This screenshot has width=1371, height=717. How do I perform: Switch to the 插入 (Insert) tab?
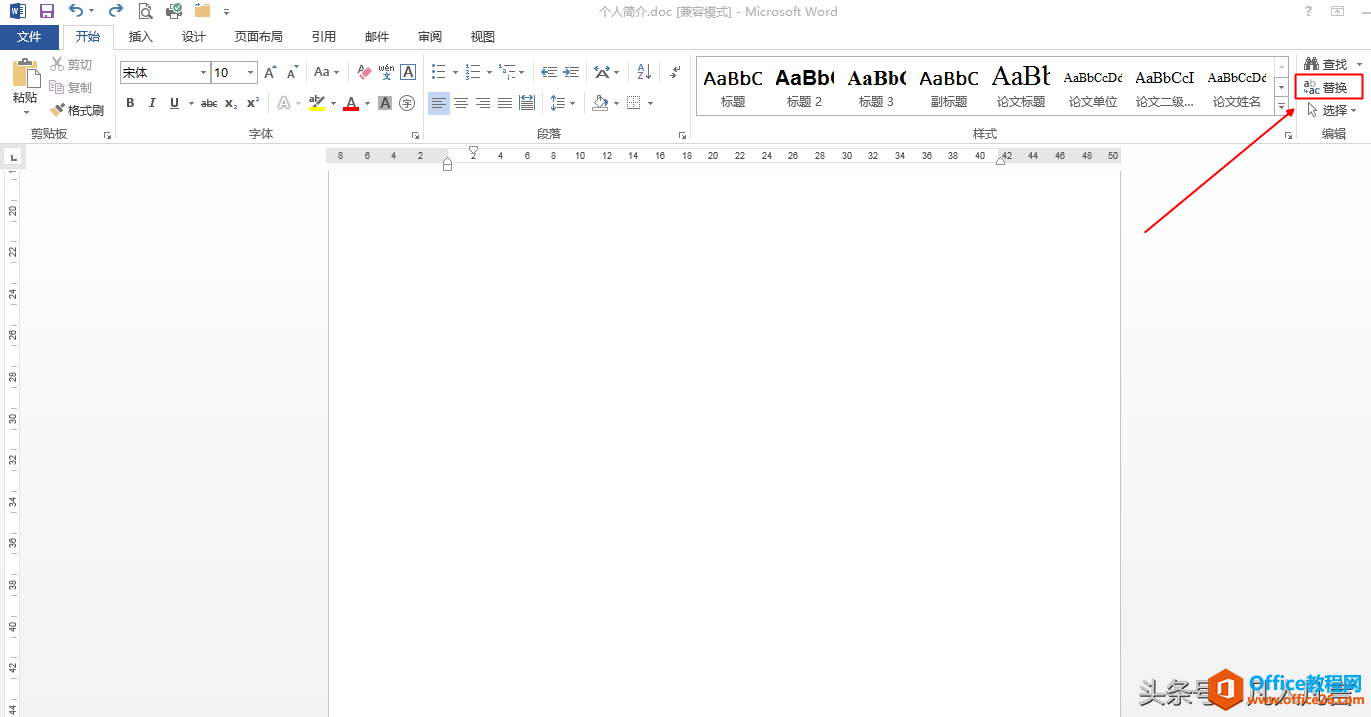tap(141, 37)
